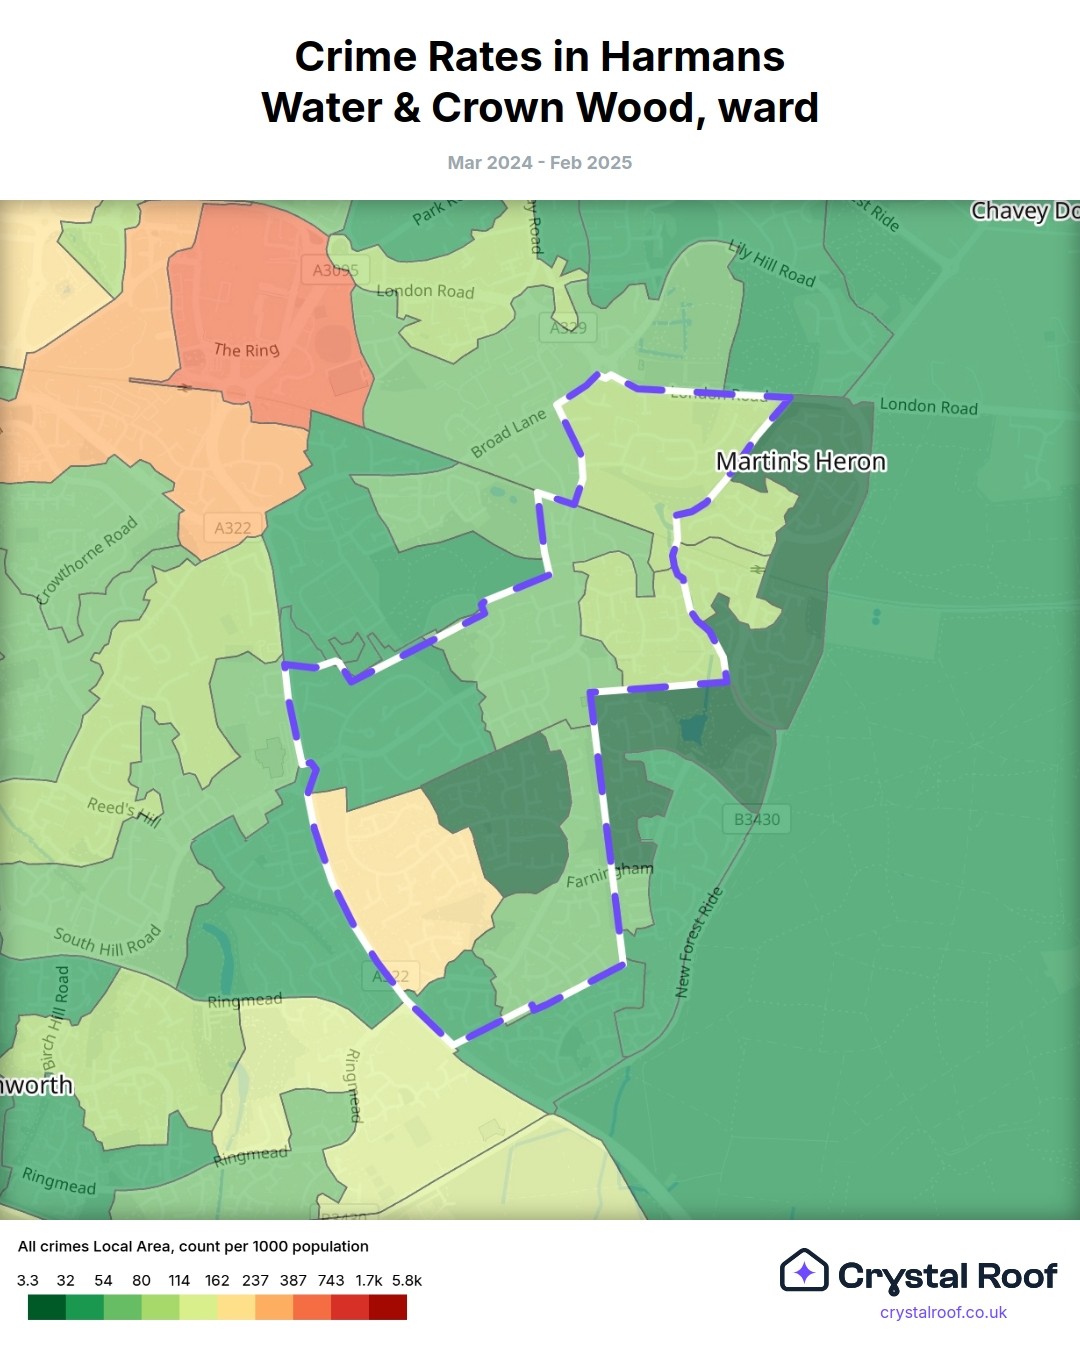Select The Ring label on the map
Viewport: 1080px width, 1350px height.
click(246, 350)
